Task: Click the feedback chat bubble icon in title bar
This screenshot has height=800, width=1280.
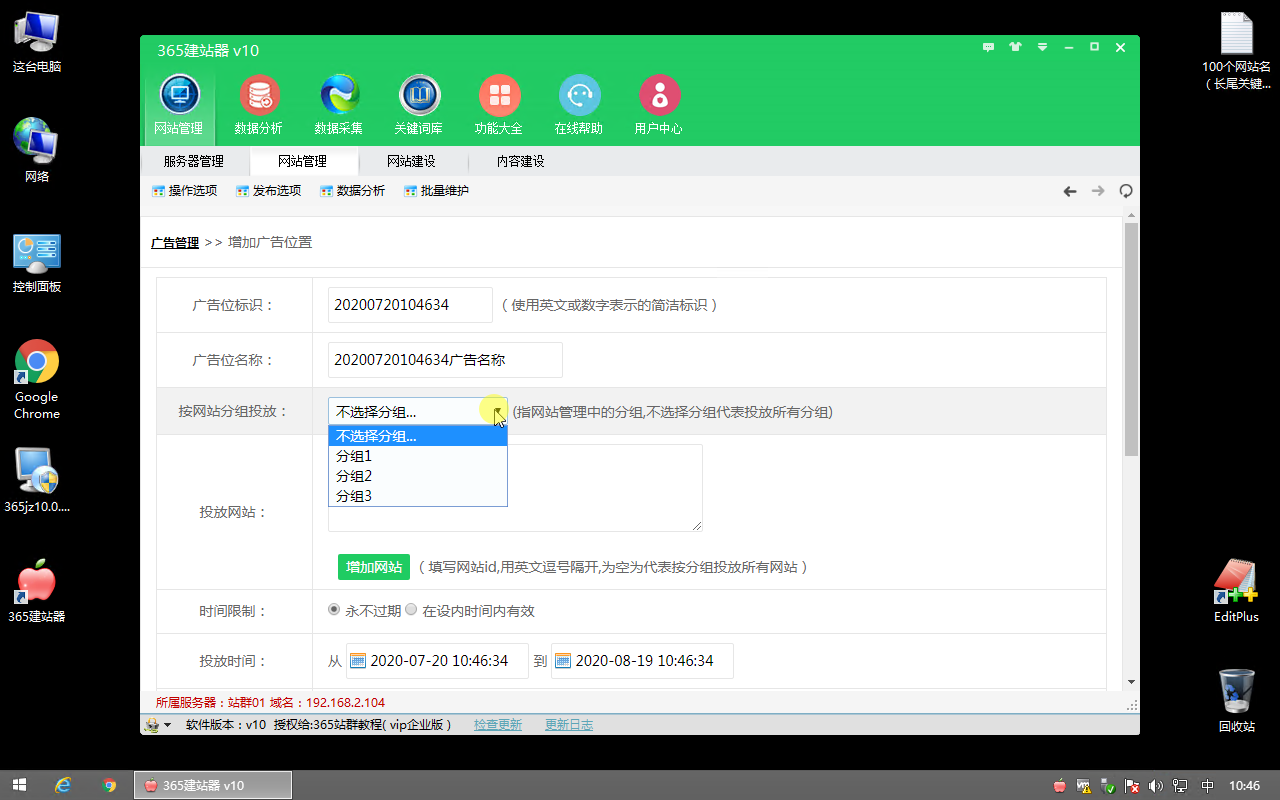Action: tap(989, 47)
